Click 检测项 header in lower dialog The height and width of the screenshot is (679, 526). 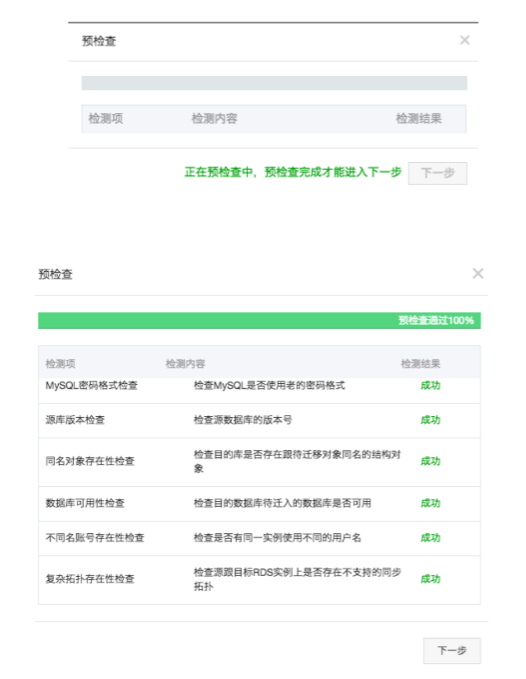tap(61, 364)
